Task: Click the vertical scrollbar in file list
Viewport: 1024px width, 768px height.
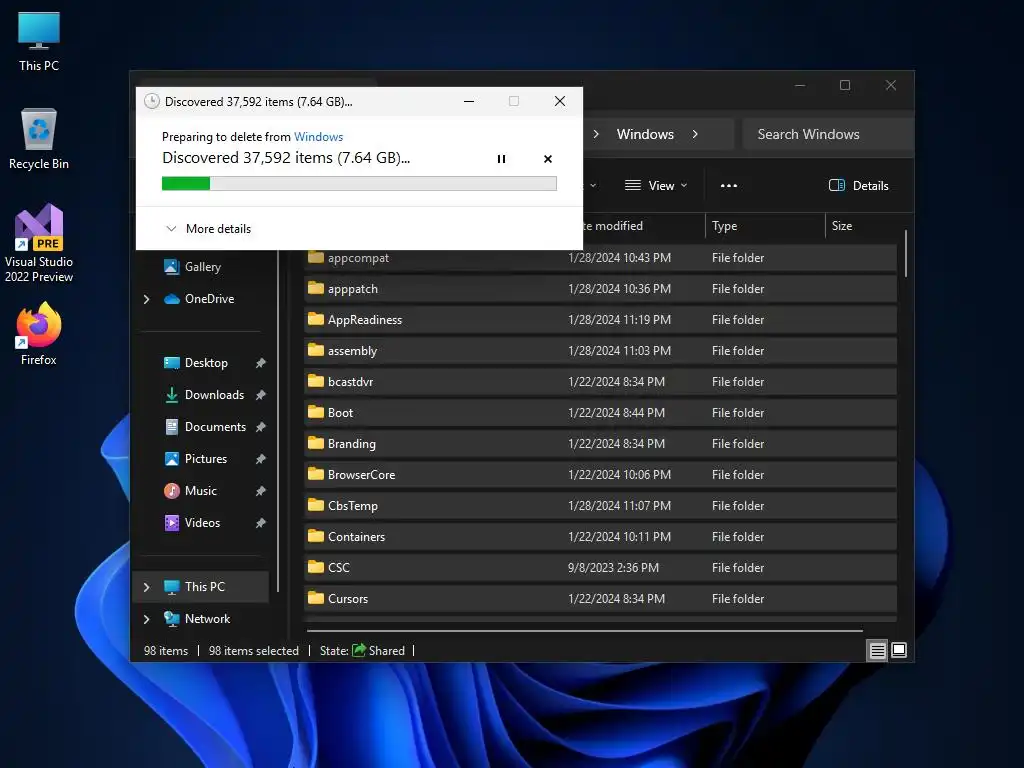Action: (905, 253)
